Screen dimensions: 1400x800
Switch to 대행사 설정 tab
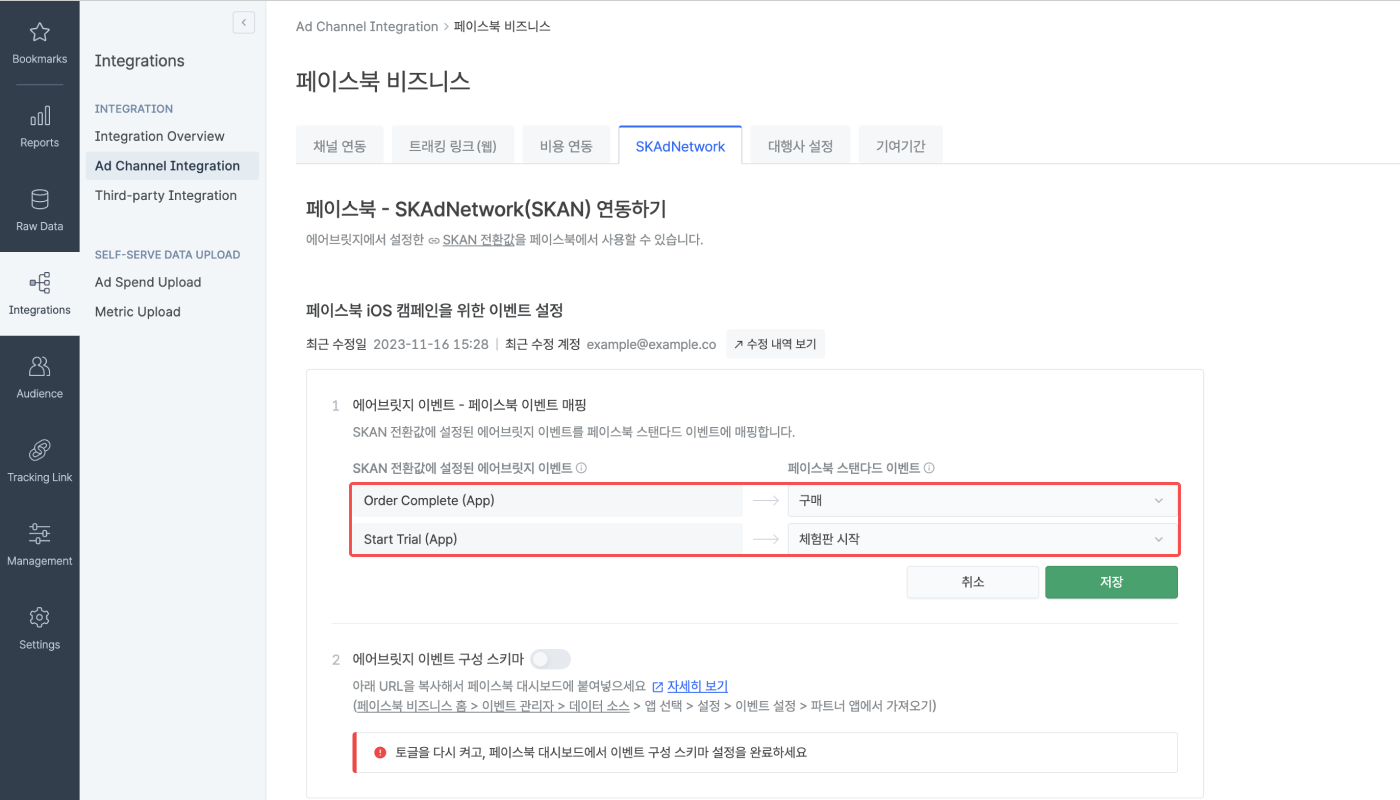pyautogui.click(x=800, y=146)
